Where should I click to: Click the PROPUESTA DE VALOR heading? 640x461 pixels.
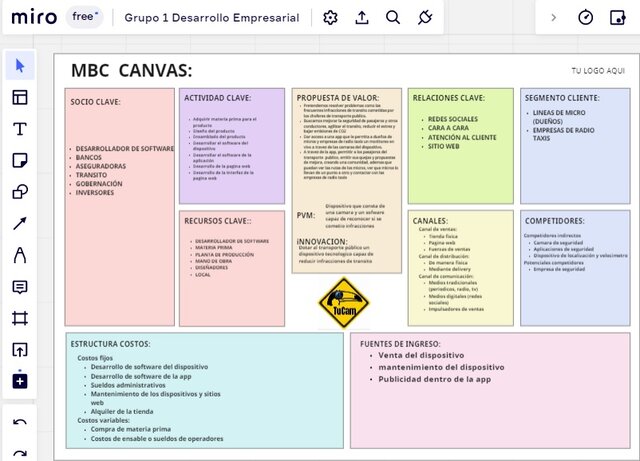(x=338, y=98)
